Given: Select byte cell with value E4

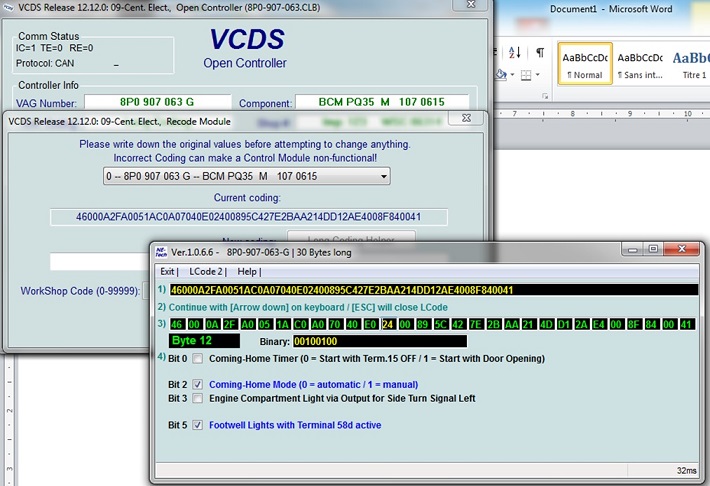Looking at the screenshot, I should pos(599,324).
